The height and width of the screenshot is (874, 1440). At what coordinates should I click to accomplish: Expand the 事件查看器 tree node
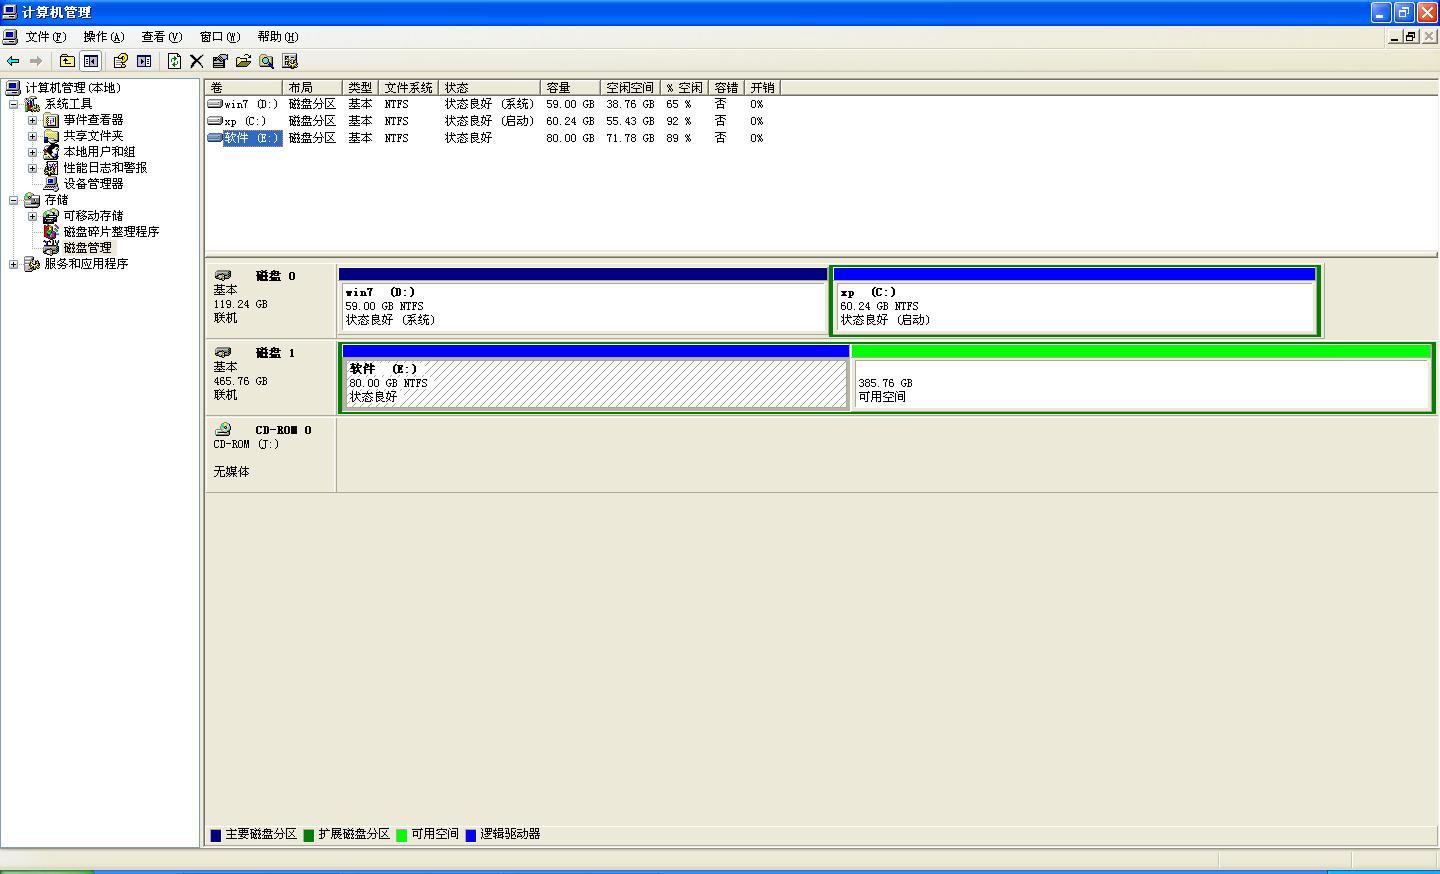pyautogui.click(x=32, y=120)
